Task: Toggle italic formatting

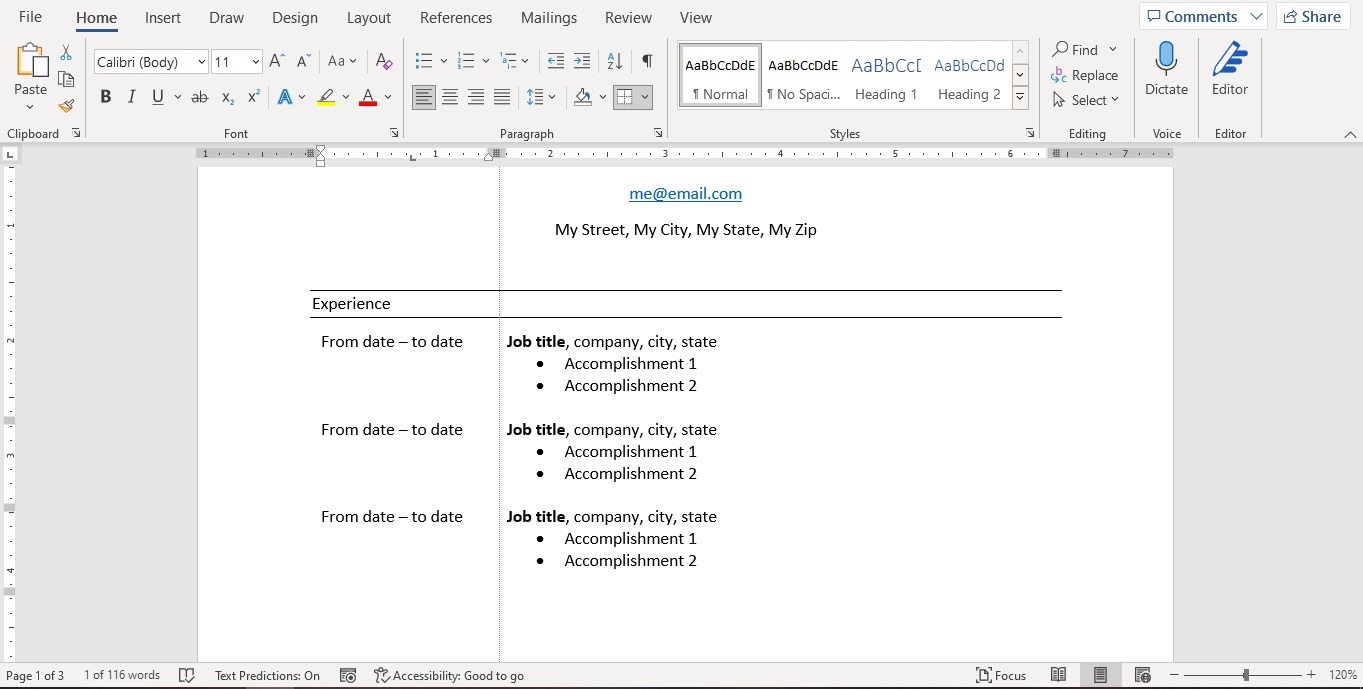Action: 131,97
